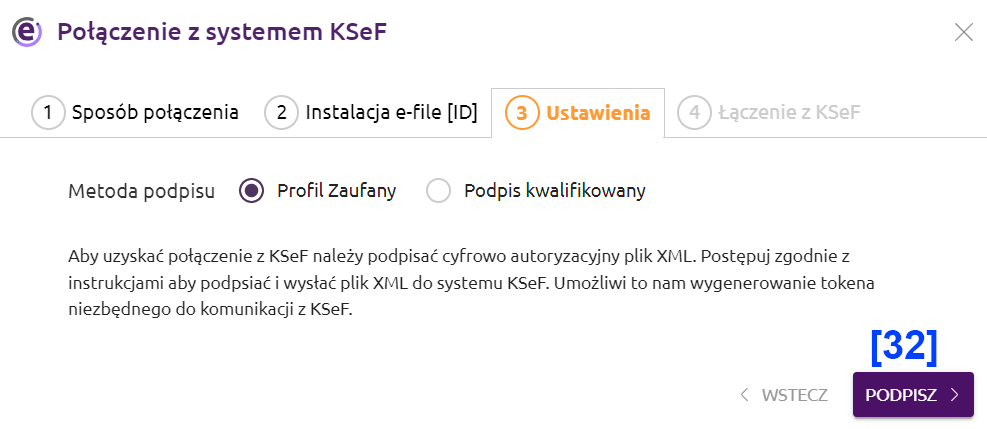Select the Podpis kwalifikowany radio button
The height and width of the screenshot is (429, 987).
click(x=439, y=191)
